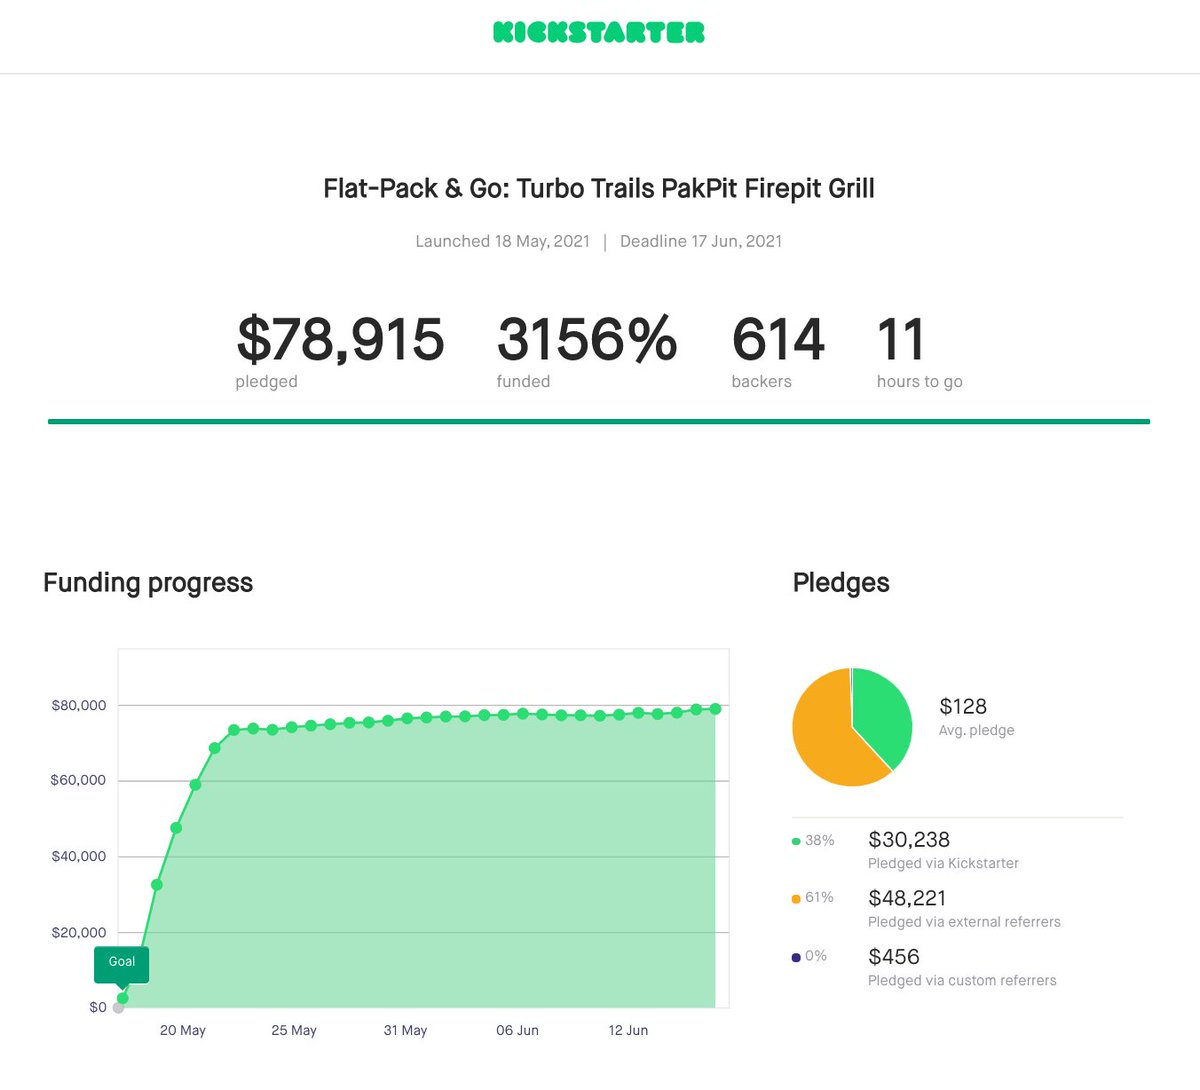Click the 20 May x-axis label
Viewport: 1200px width, 1090px height.
point(183,1030)
